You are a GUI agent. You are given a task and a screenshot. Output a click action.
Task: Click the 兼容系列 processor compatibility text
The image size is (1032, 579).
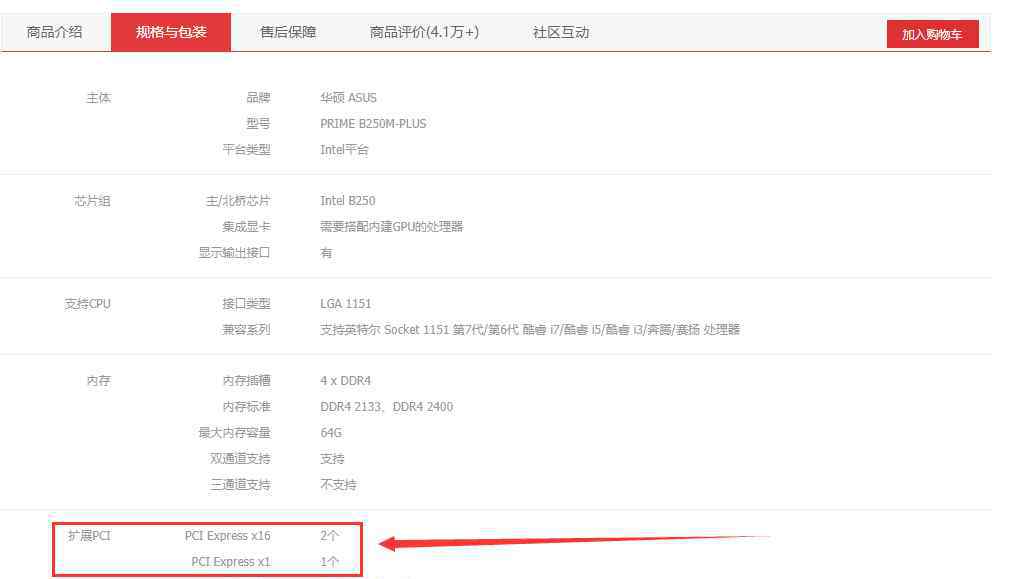(530, 330)
